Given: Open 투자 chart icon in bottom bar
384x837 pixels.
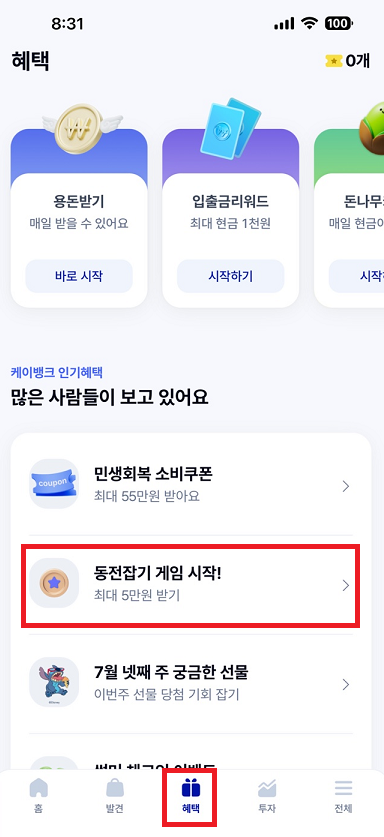Looking at the screenshot, I should (x=267, y=795).
